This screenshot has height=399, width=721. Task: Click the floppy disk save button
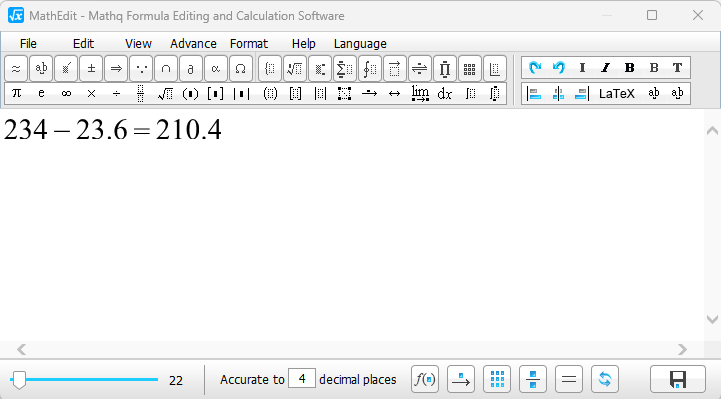678,379
